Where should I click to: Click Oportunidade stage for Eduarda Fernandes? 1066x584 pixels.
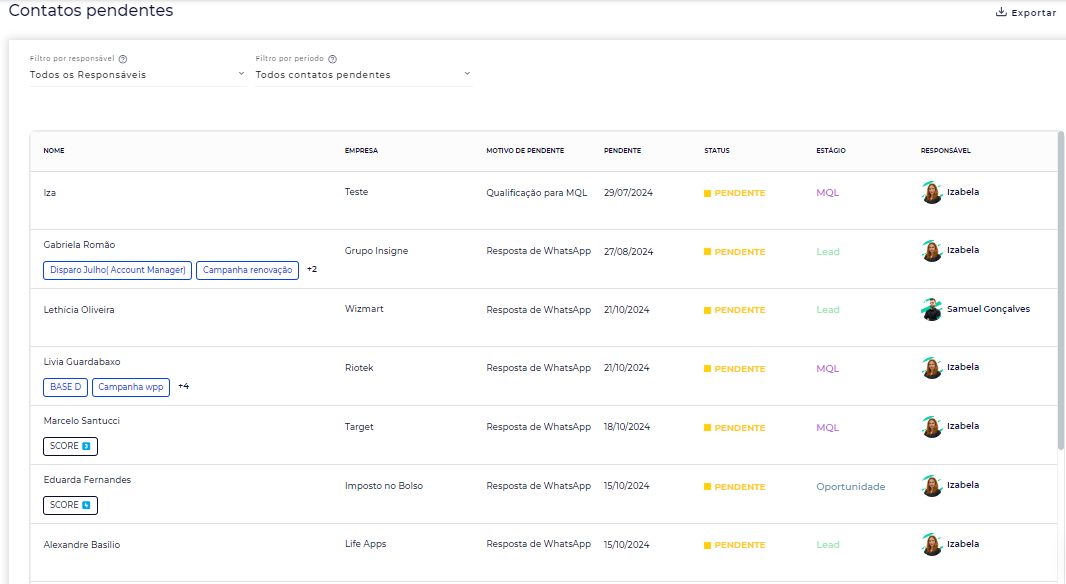(x=850, y=487)
